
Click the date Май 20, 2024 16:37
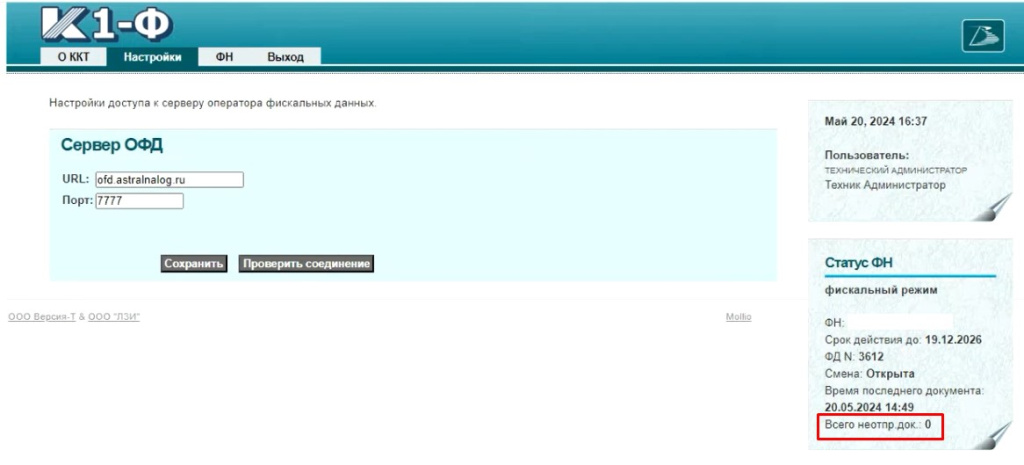876,121
